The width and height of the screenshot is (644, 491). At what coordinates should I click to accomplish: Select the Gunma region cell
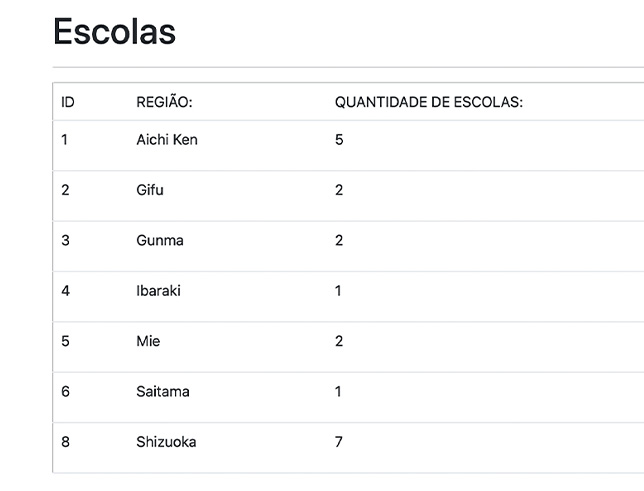(160, 240)
